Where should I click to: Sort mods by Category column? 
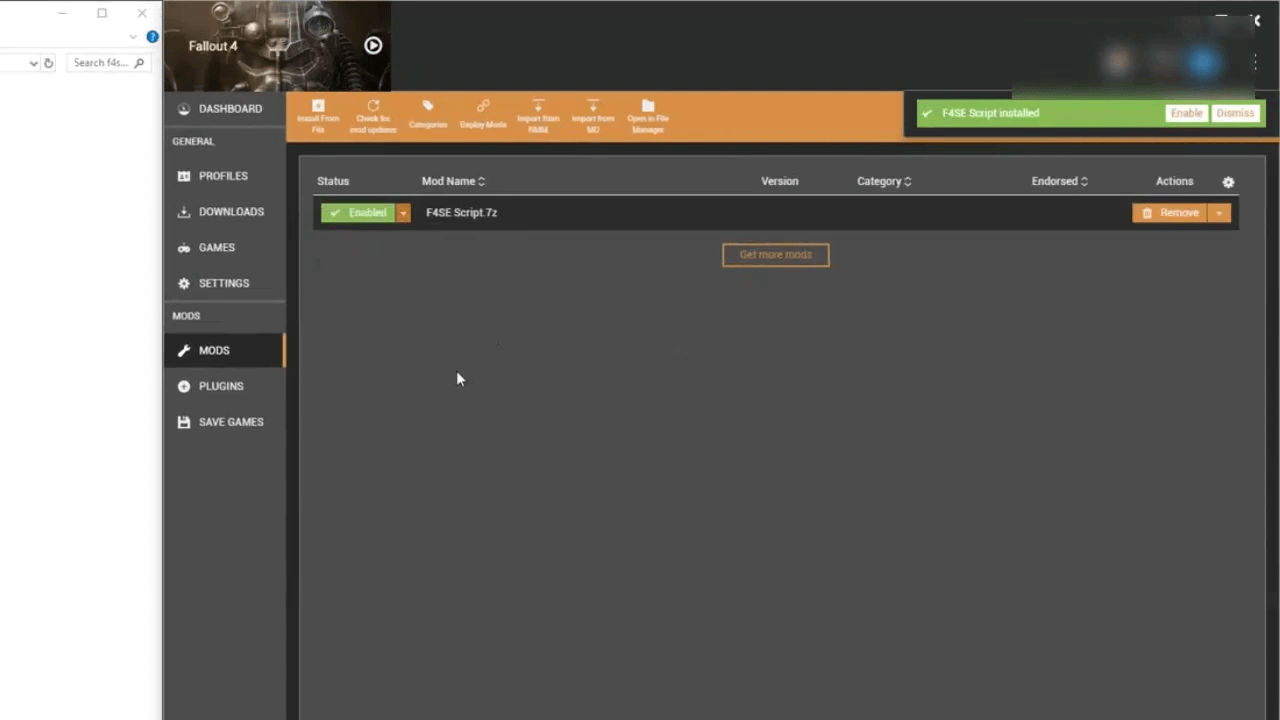(x=884, y=181)
